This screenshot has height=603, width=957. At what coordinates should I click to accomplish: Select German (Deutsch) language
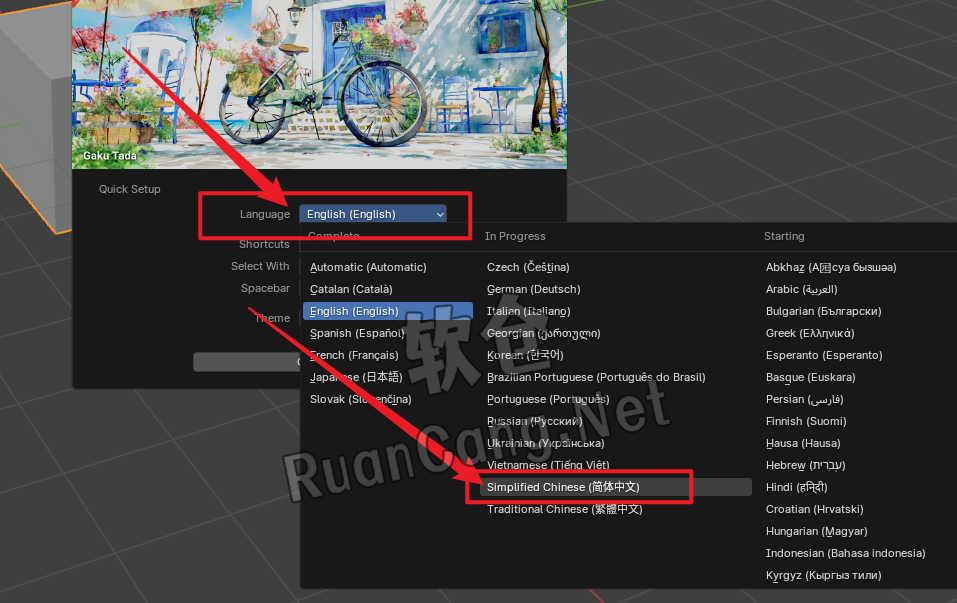pos(533,289)
